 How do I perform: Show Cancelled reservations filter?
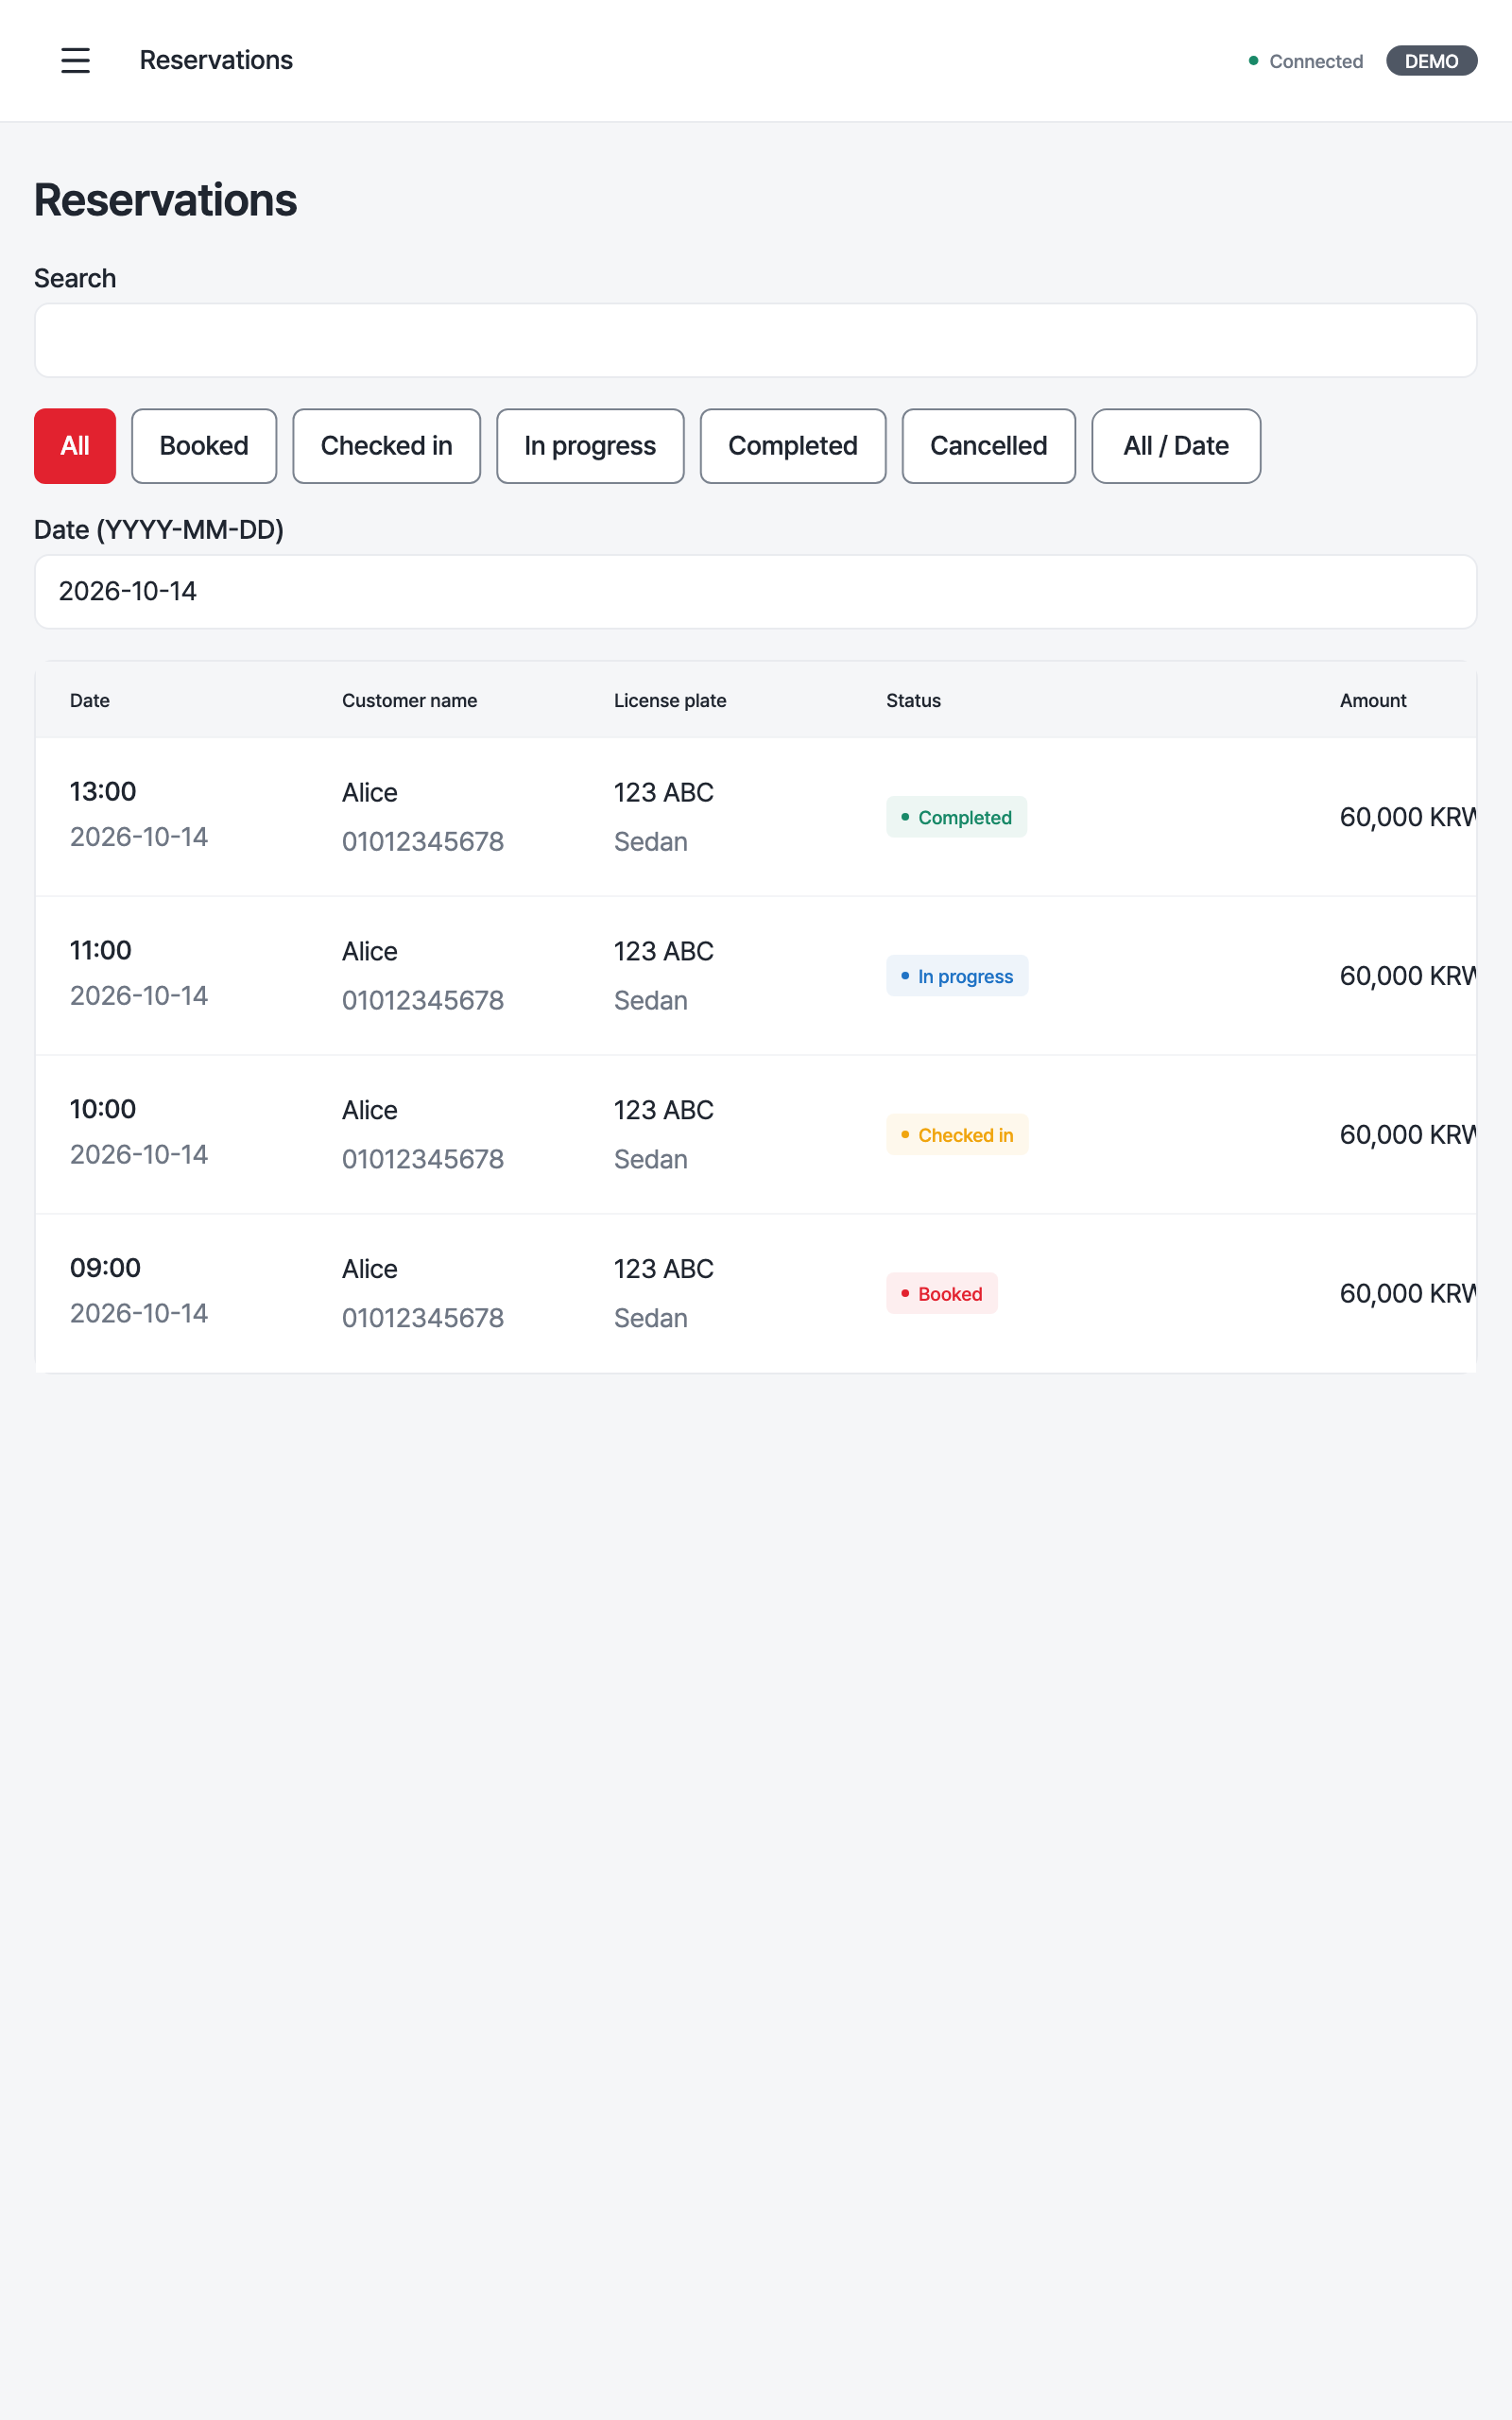pyautogui.click(x=989, y=446)
